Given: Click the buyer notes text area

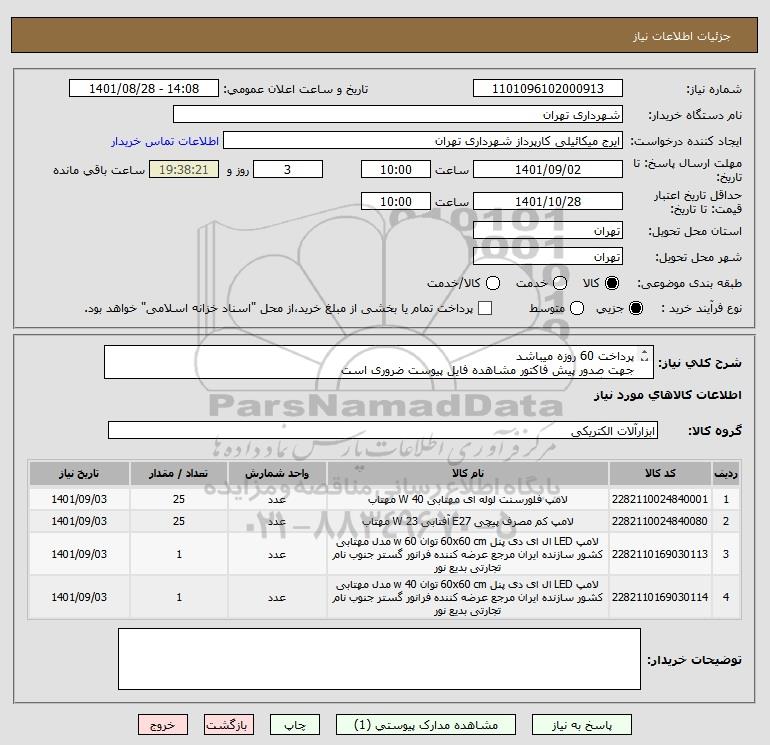Looking at the screenshot, I should coord(379,659).
